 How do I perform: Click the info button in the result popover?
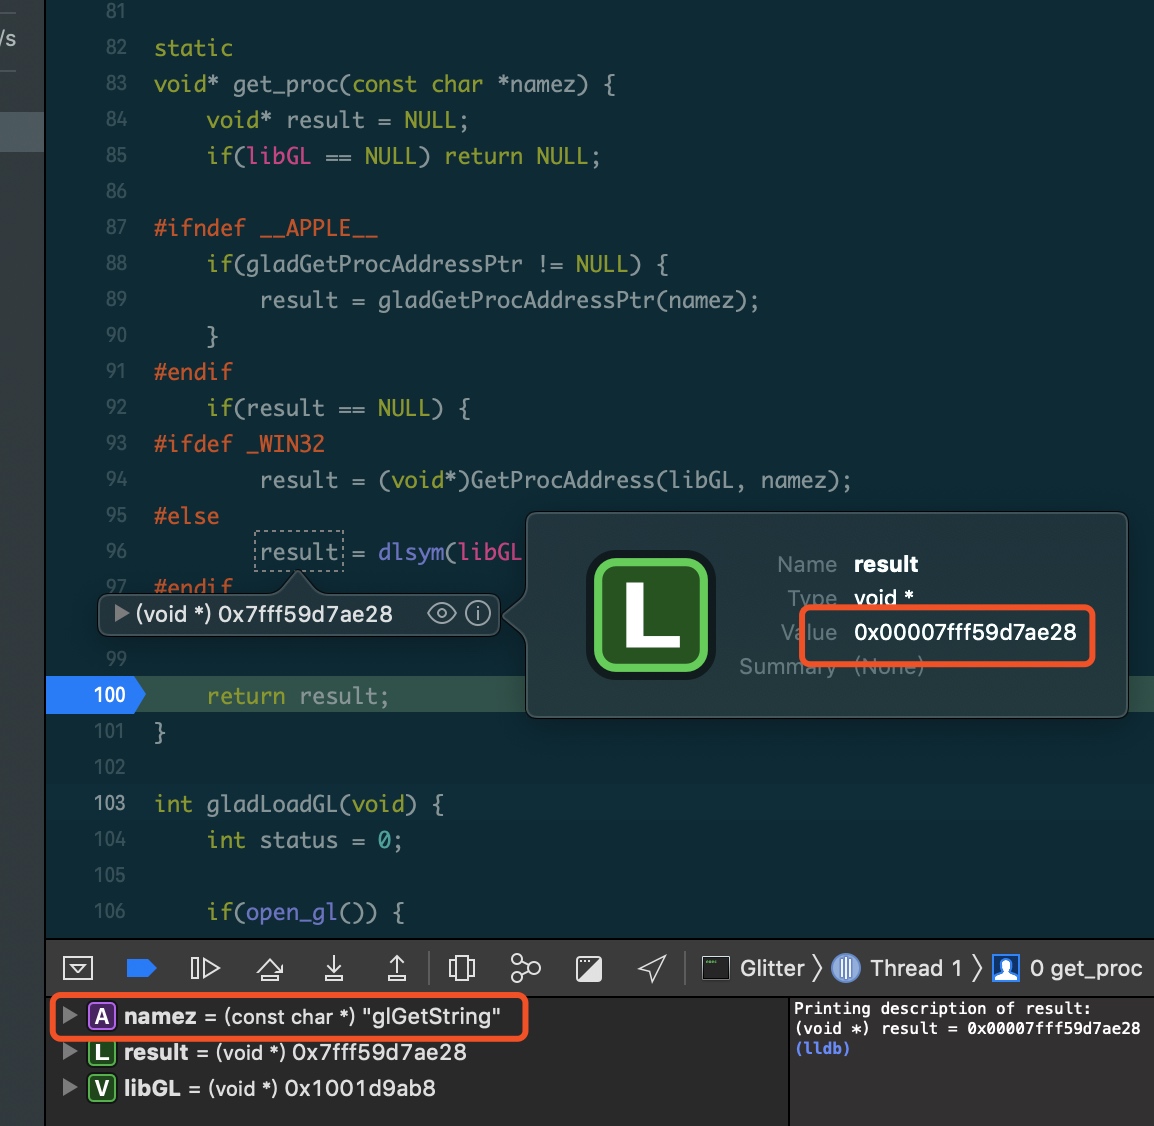tap(478, 614)
